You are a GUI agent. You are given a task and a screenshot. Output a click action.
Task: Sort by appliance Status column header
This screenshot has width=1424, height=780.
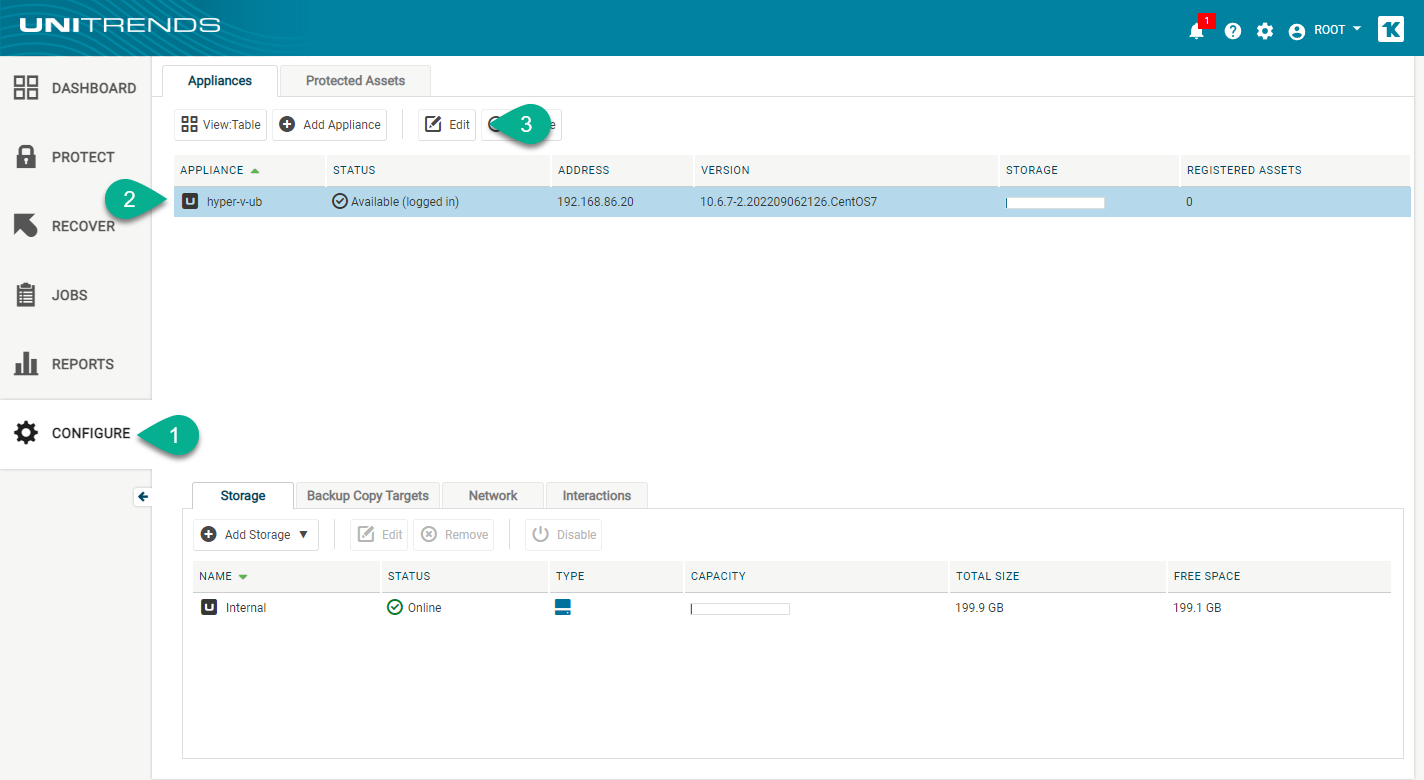coord(438,170)
